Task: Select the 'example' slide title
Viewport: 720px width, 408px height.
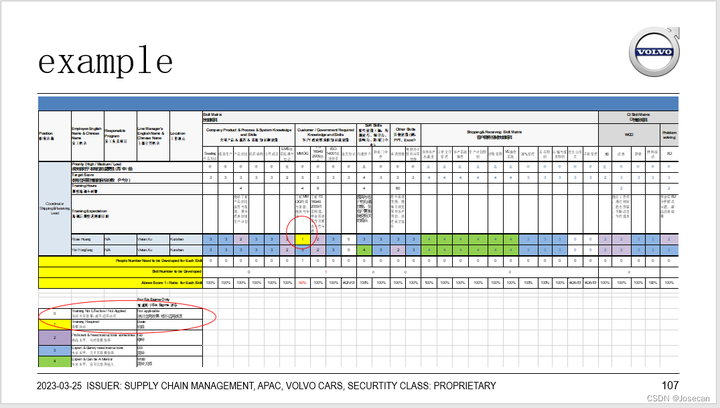Action: click(105, 61)
